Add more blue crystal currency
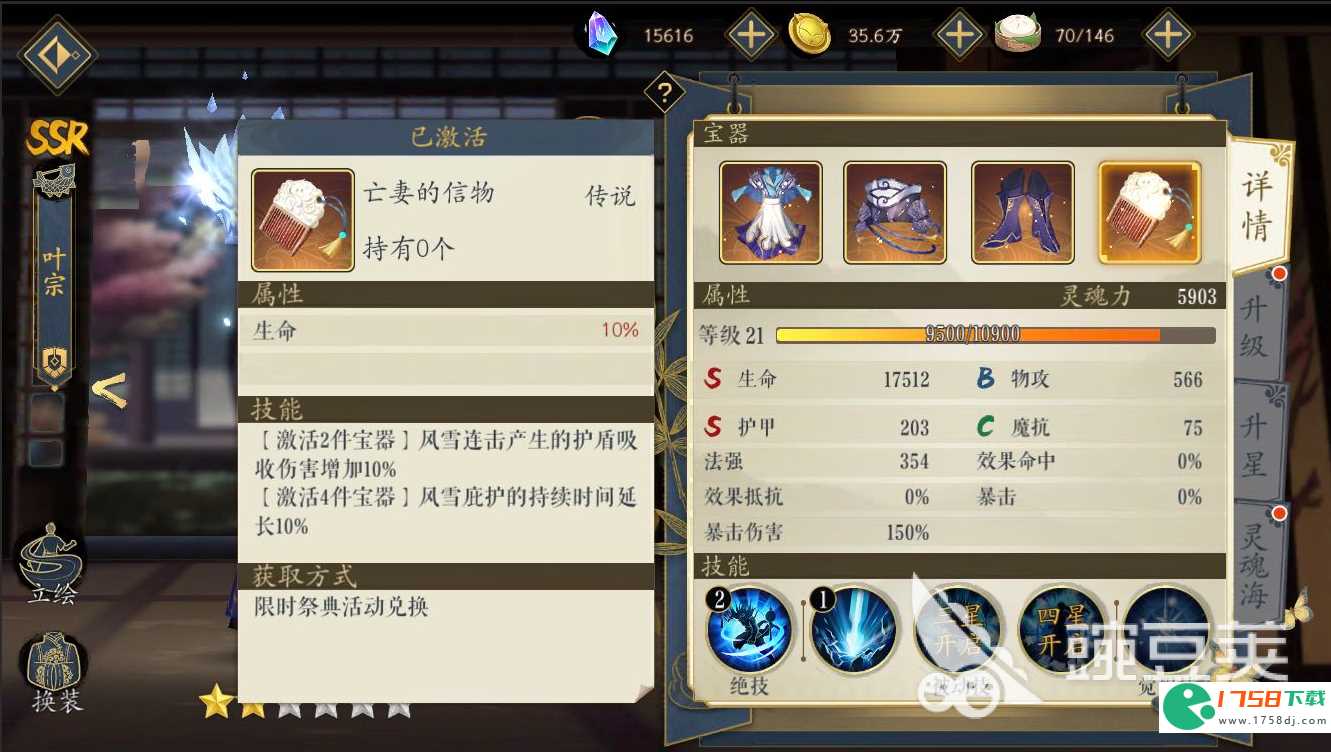Screen dimensions: 1331x752 750,36
